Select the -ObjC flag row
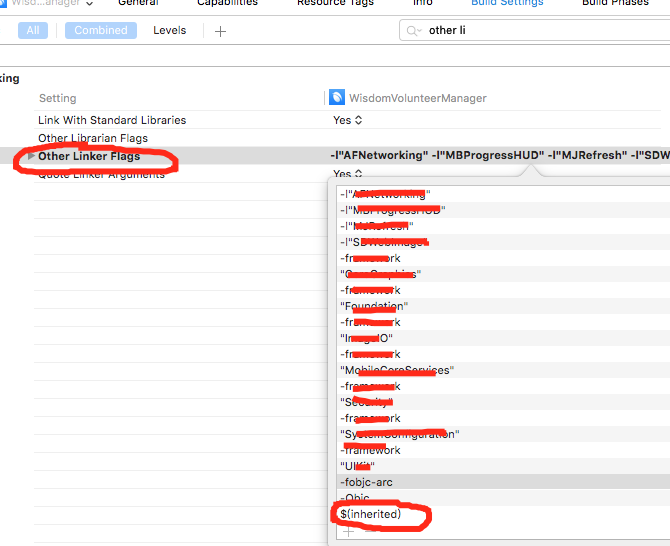Image resolution: width=670 pixels, height=546 pixels. click(x=503, y=498)
